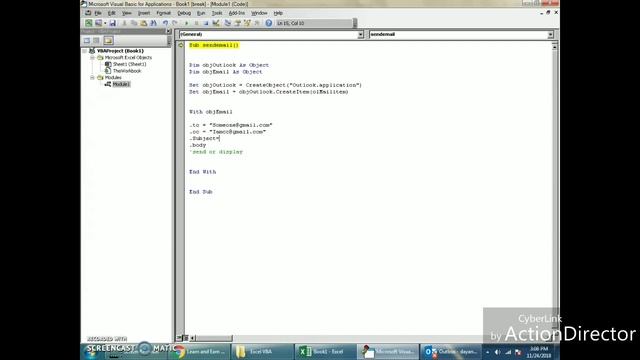The height and width of the screenshot is (360, 640).
Task: Click the Find binoculars icon
Action: [x=153, y=23]
